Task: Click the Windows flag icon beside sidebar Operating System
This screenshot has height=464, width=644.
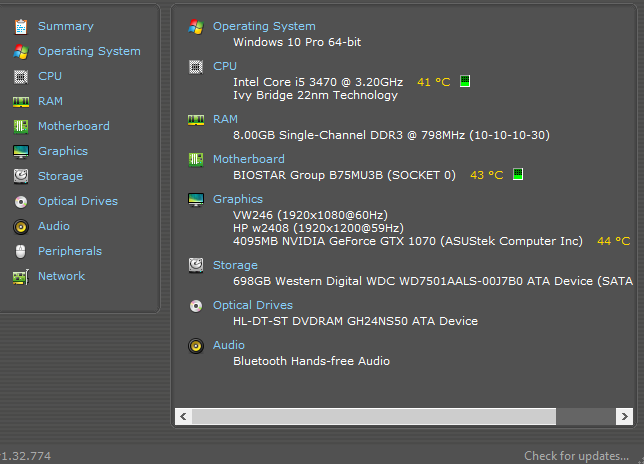Action: (x=21, y=52)
